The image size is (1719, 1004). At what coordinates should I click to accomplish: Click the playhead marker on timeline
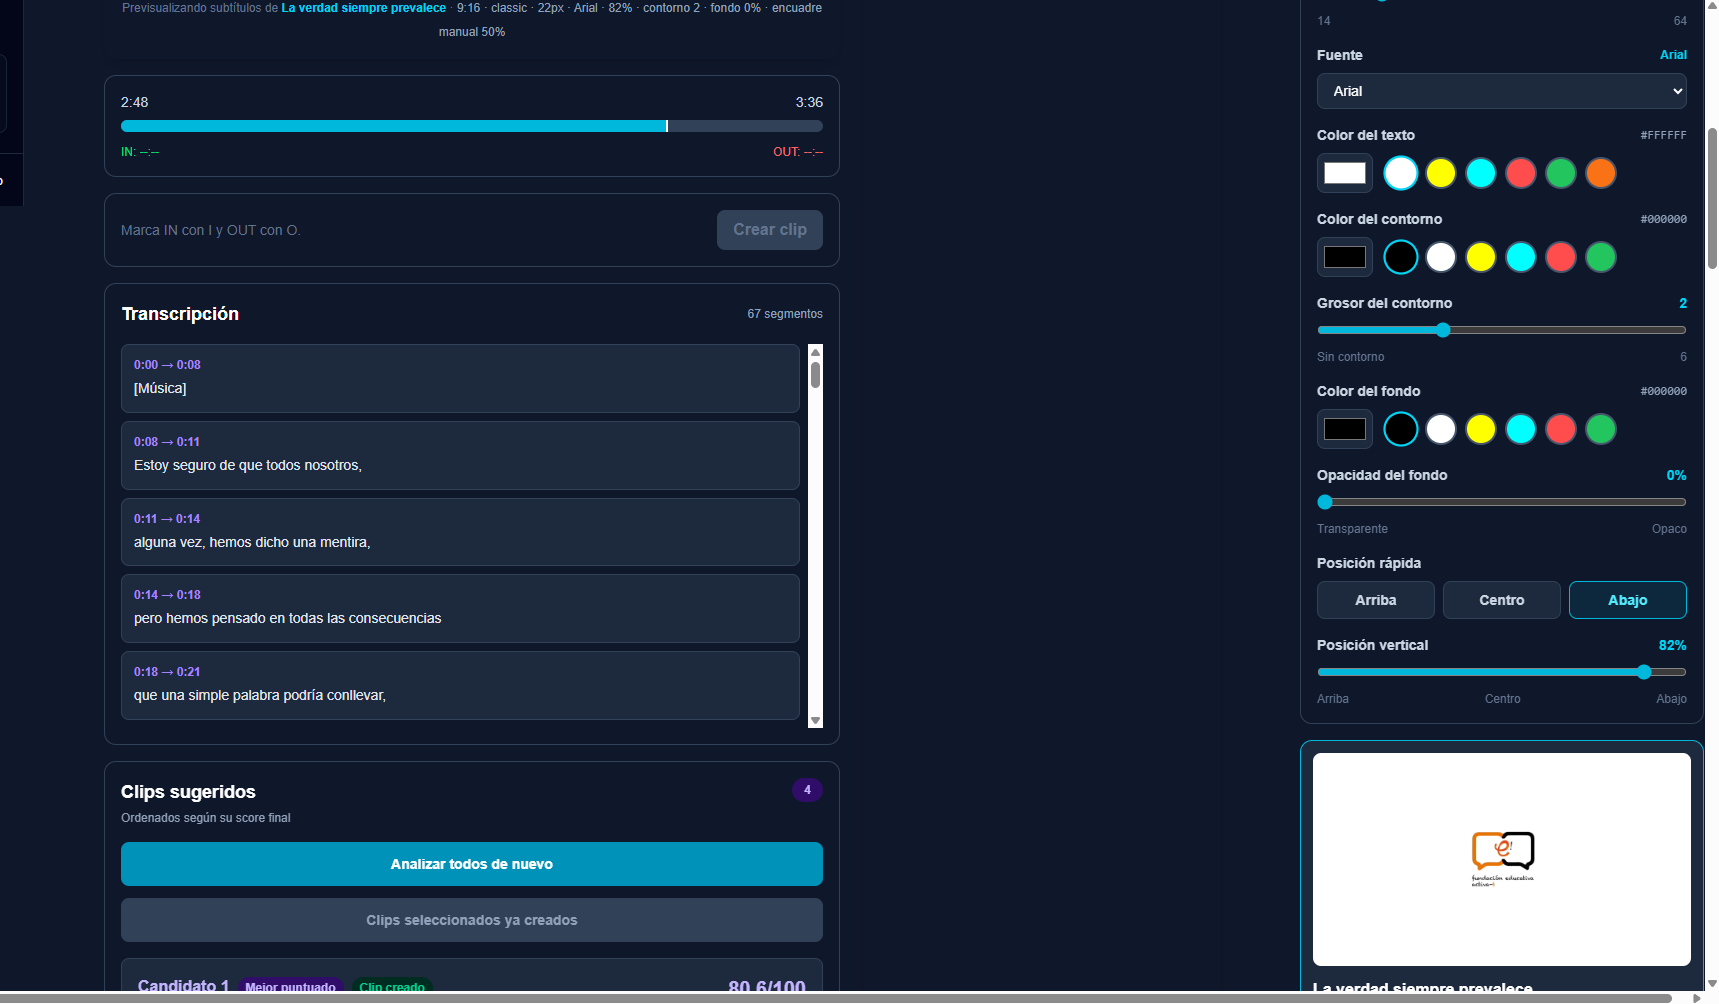click(667, 126)
